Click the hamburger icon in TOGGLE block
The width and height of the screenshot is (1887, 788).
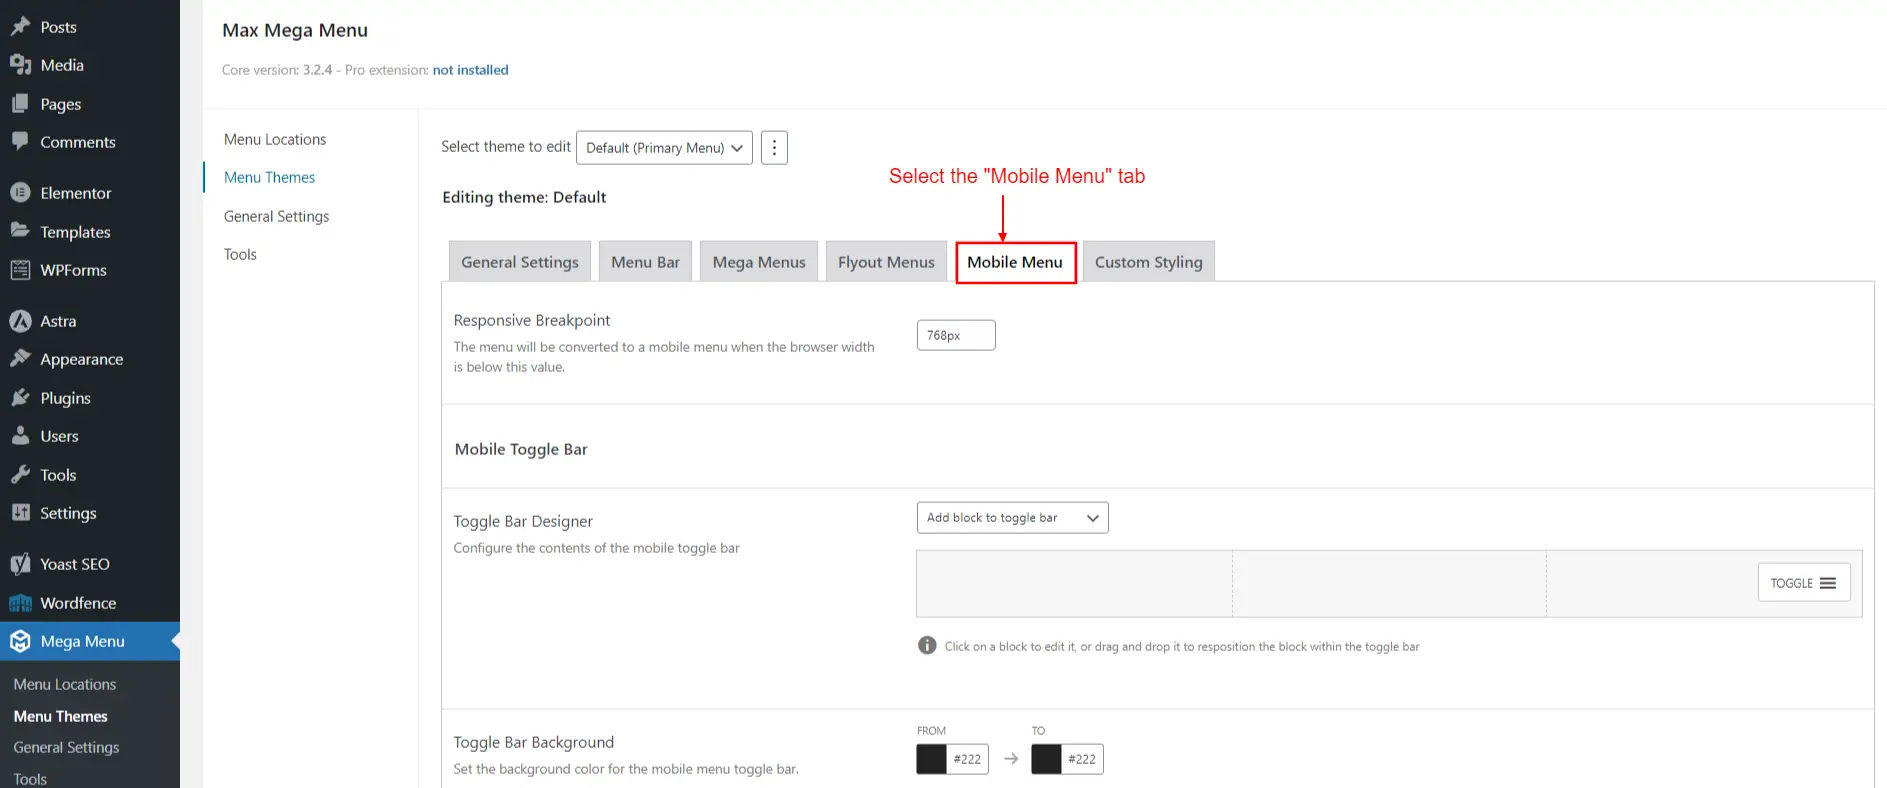[1828, 583]
